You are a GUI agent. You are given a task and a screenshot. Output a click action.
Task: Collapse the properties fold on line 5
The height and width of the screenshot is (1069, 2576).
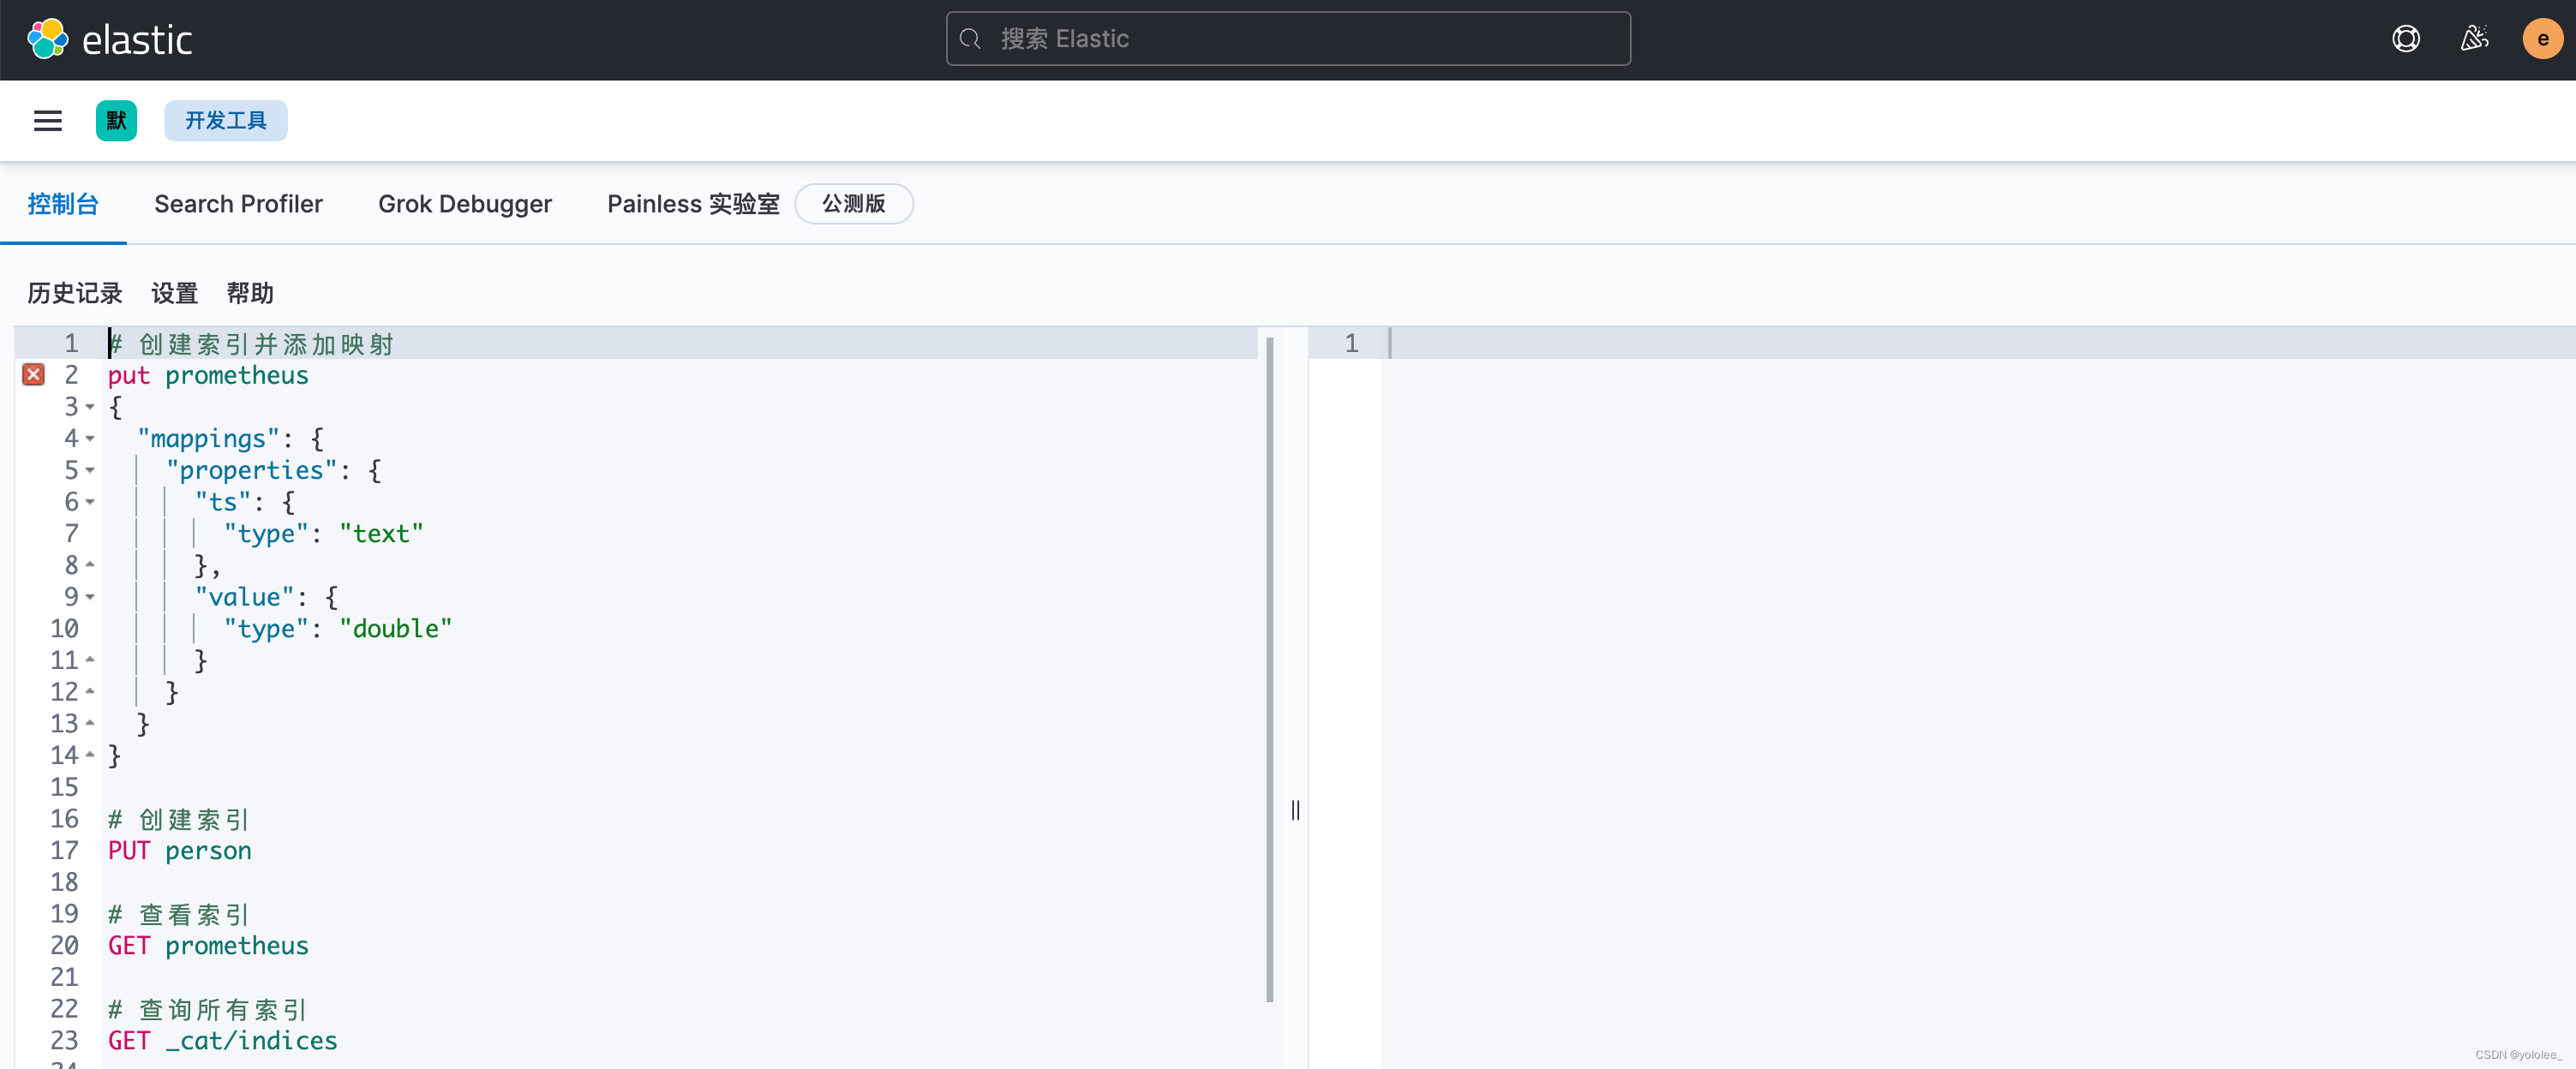point(90,472)
